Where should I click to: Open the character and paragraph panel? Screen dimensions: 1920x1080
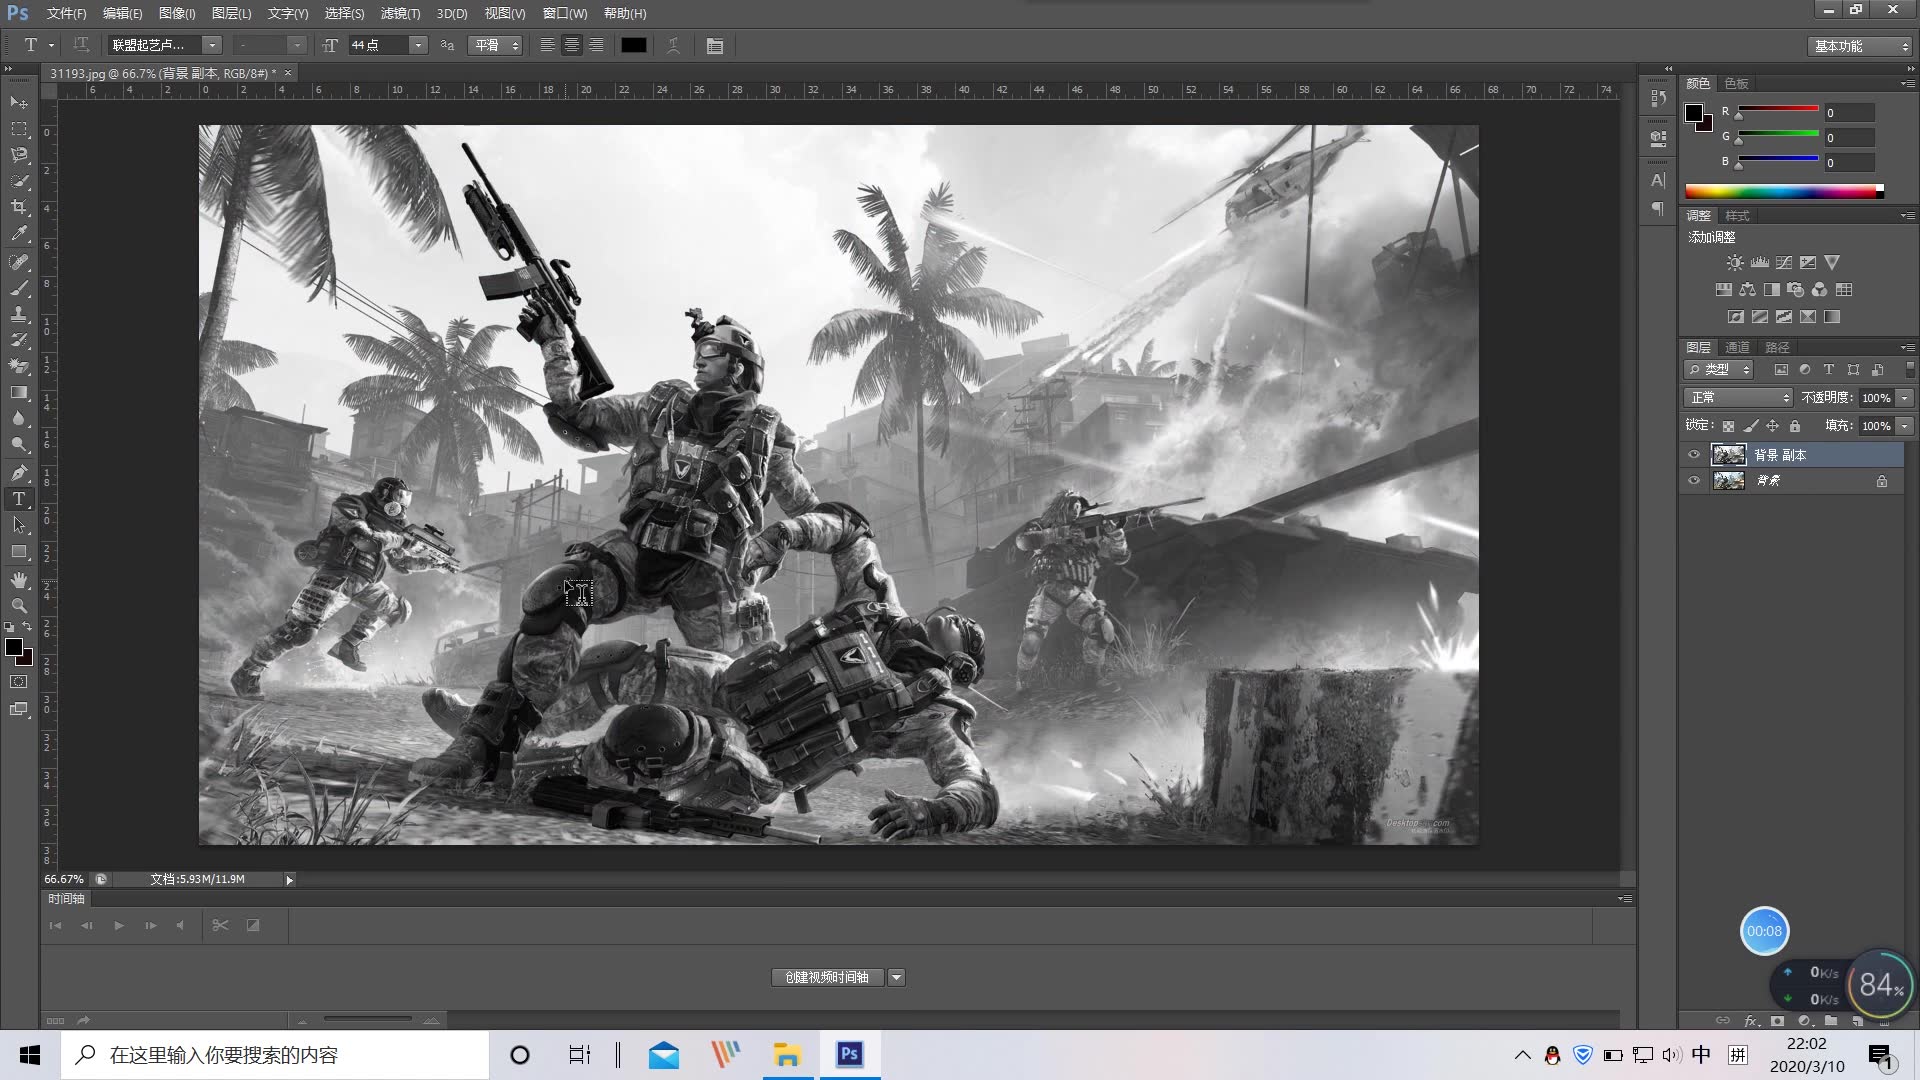pyautogui.click(x=714, y=46)
